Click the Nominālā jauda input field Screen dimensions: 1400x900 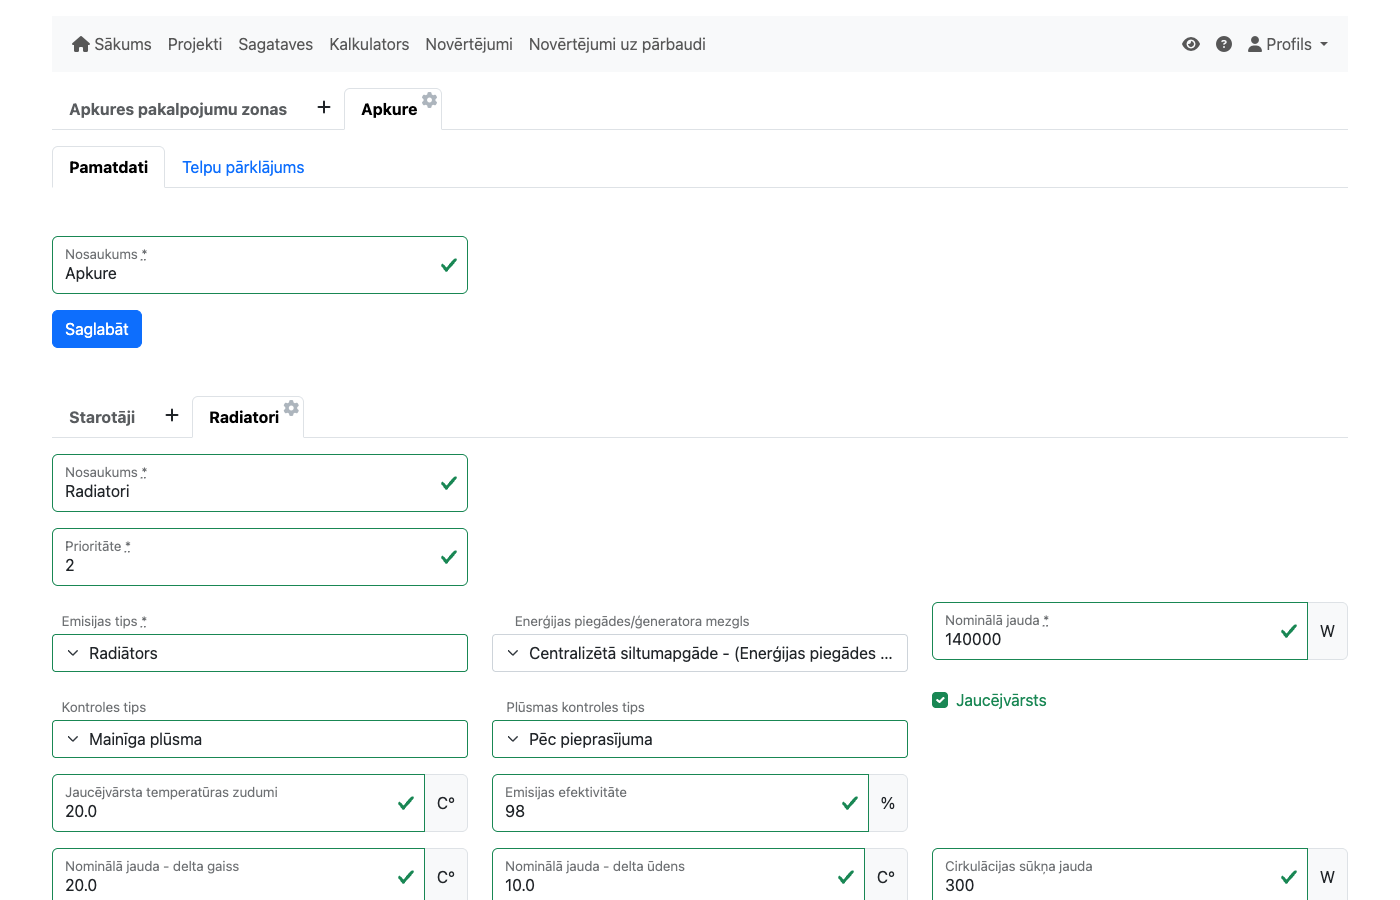click(1105, 639)
